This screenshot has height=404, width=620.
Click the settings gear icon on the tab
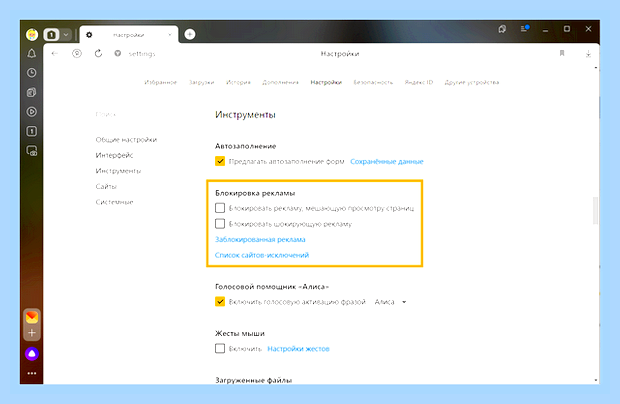point(89,35)
